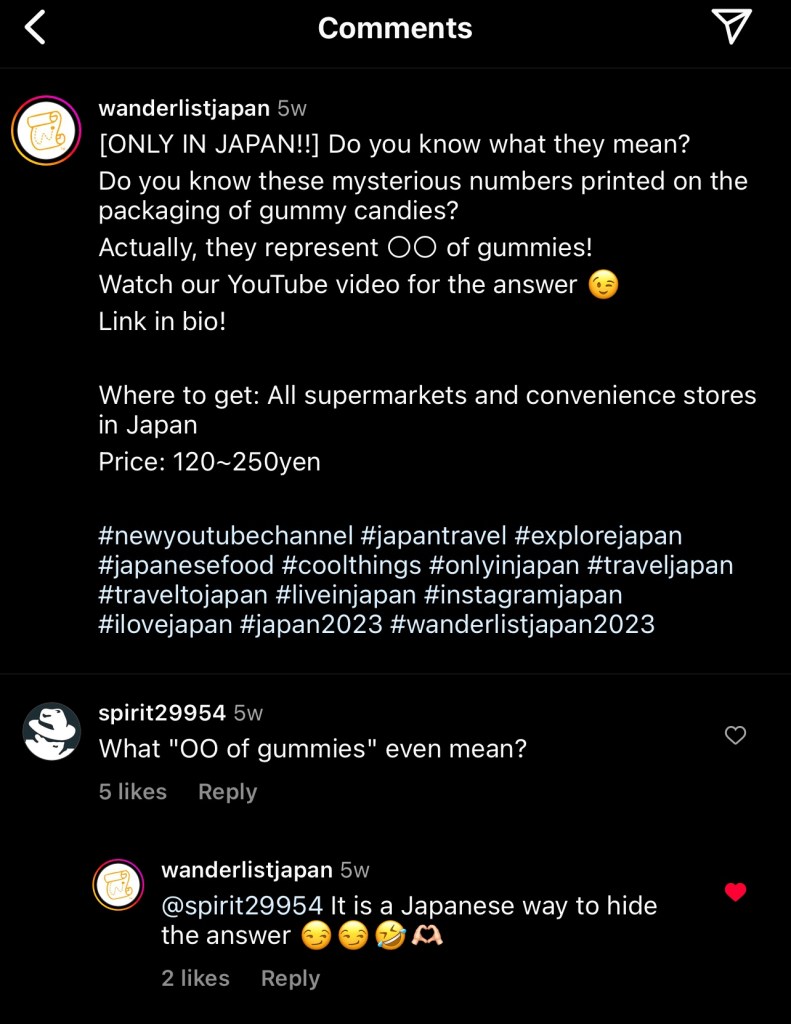The image size is (791, 1024).
Task: Go back using the left chevron arrow
Action: tap(35, 28)
